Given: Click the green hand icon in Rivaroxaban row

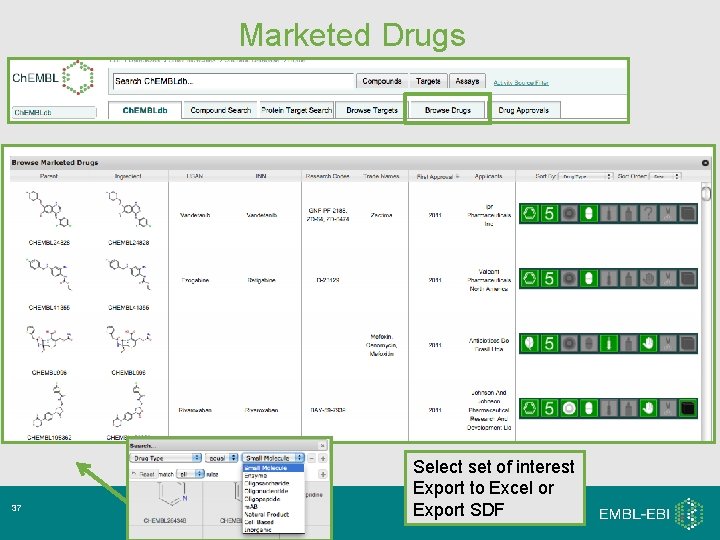Looking at the screenshot, I should (648, 408).
